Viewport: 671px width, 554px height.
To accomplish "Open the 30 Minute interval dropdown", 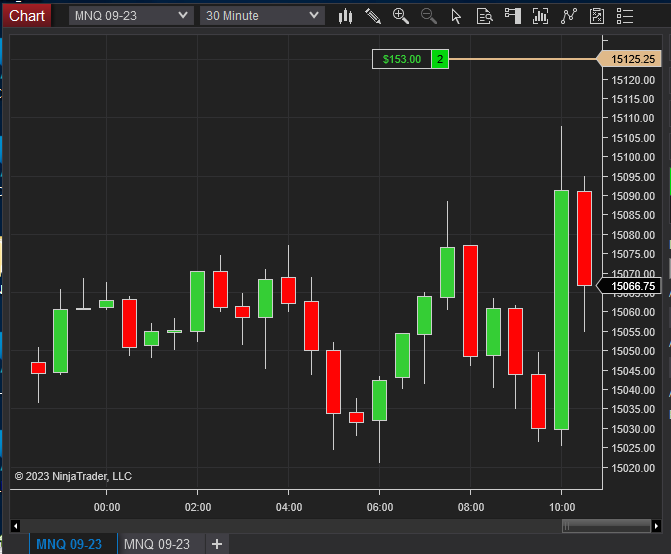I will point(262,16).
